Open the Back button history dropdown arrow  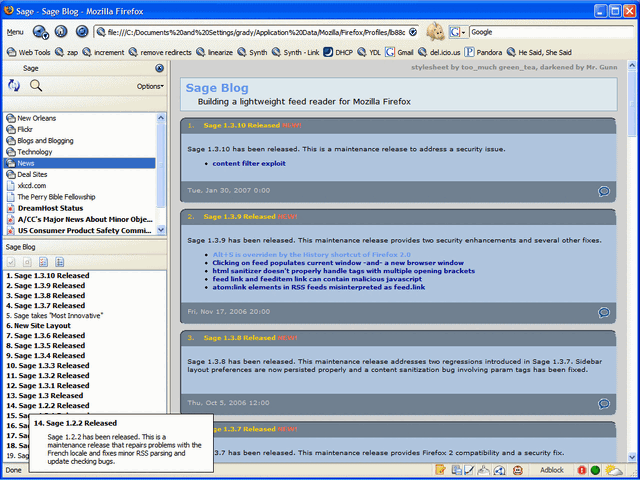click(46, 36)
